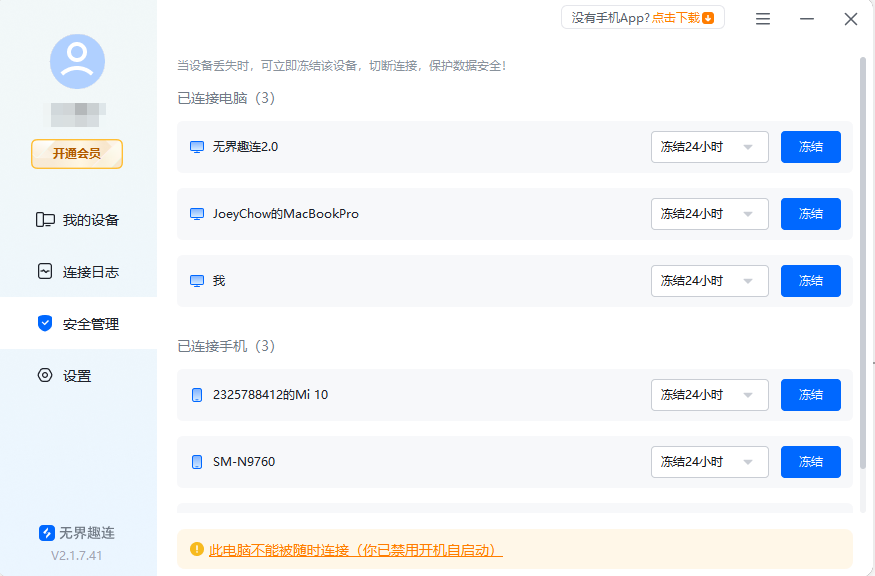The width and height of the screenshot is (875, 576).
Task: Click the warning icon in the bottom notice bar
Action: pos(194,549)
